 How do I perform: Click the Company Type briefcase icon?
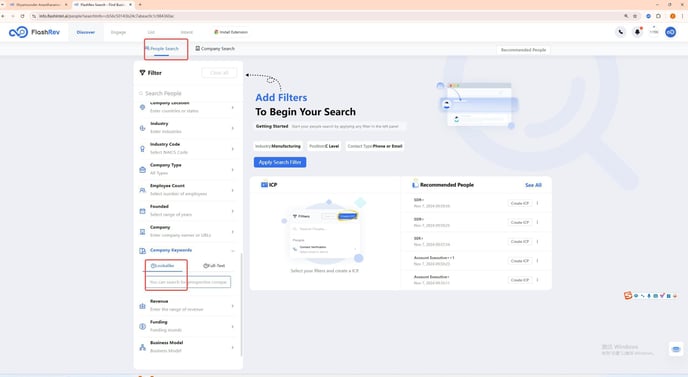coord(142,169)
